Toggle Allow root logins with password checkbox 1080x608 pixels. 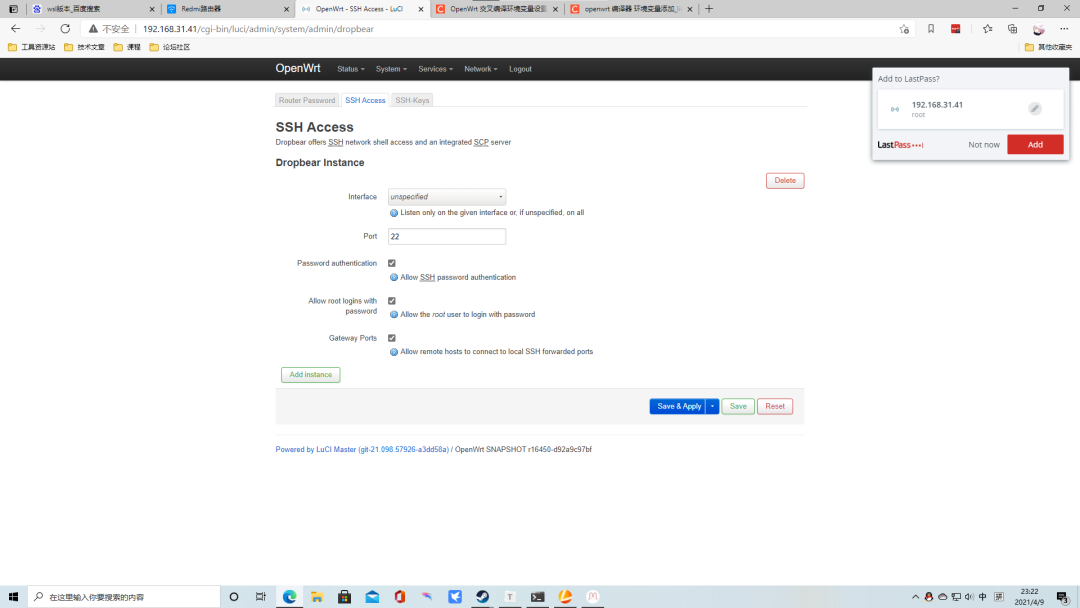point(392,301)
